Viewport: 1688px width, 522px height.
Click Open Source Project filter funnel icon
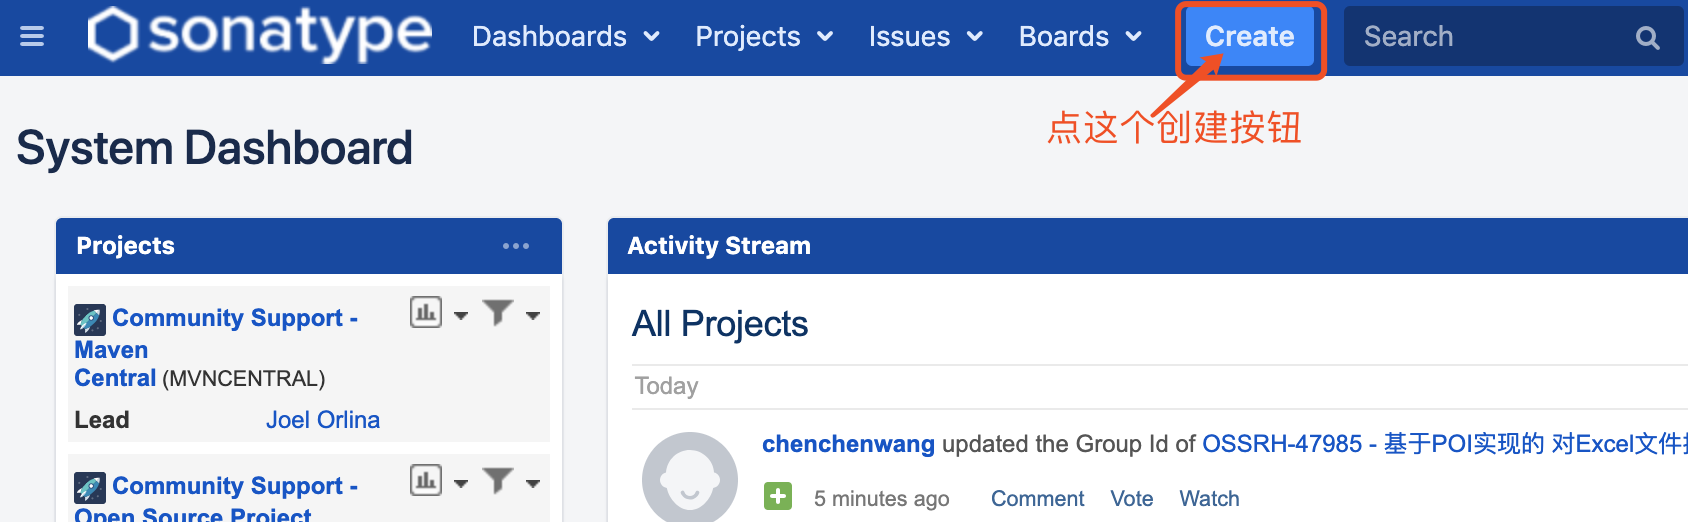tap(498, 481)
